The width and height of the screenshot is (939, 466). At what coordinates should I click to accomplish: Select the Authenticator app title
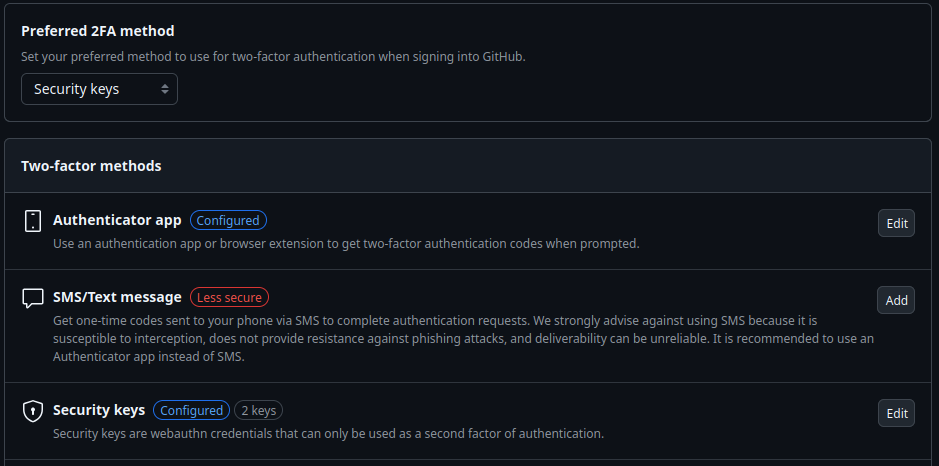pos(117,220)
